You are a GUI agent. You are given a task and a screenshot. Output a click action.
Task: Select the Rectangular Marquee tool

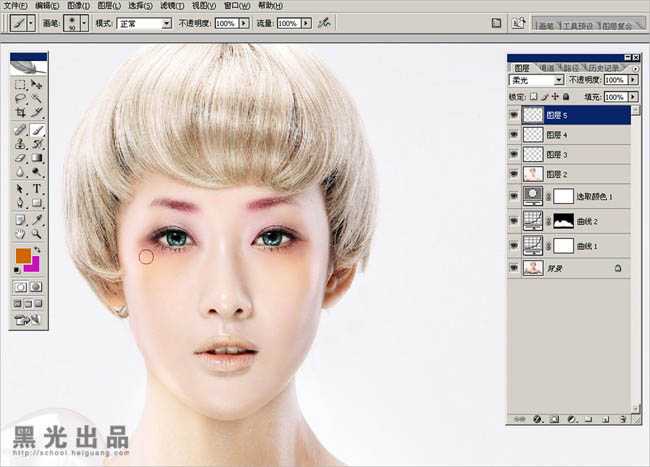point(20,86)
